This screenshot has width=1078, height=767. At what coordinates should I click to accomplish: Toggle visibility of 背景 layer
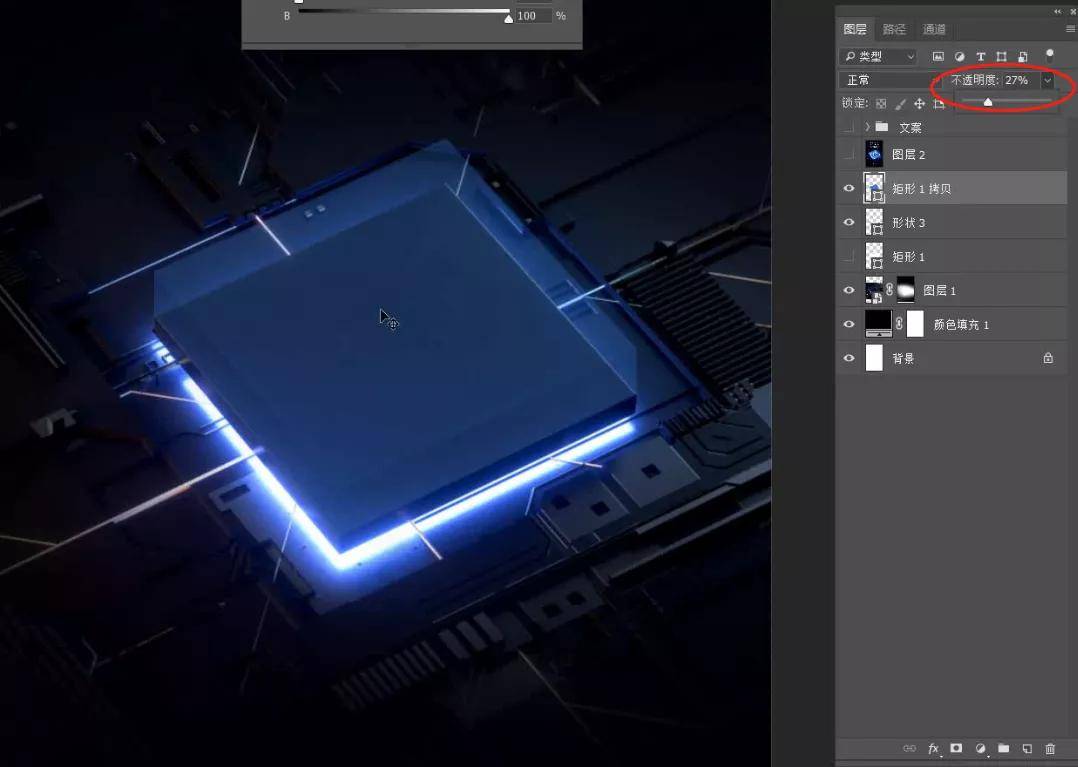click(849, 358)
